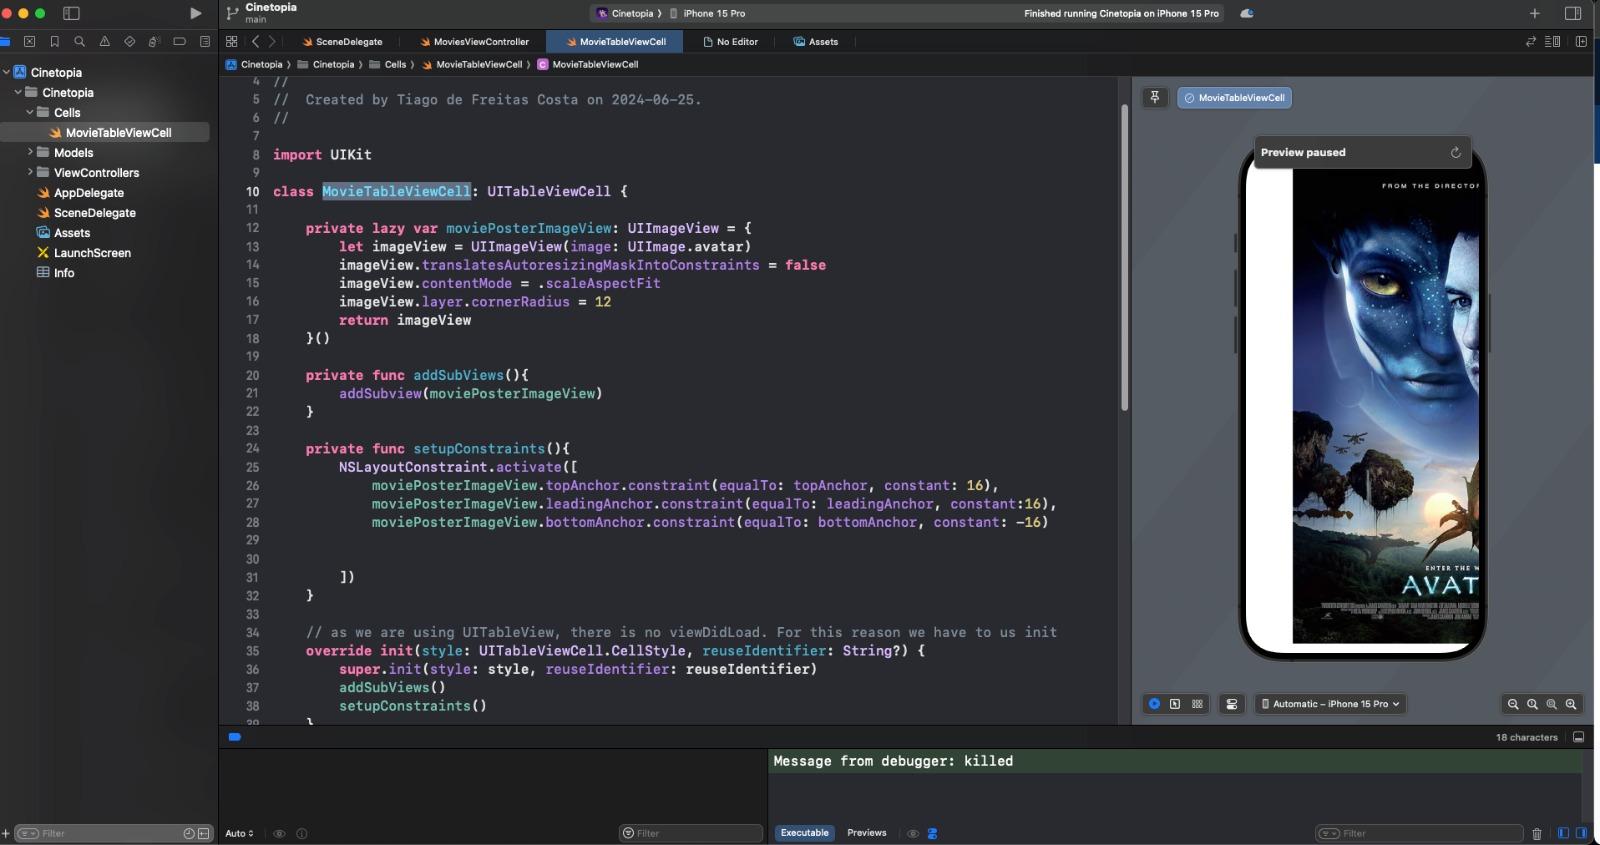This screenshot has width=1600, height=845.
Task: Click the class MovieTableViewCell breadcrumb symbol
Action: point(588,64)
